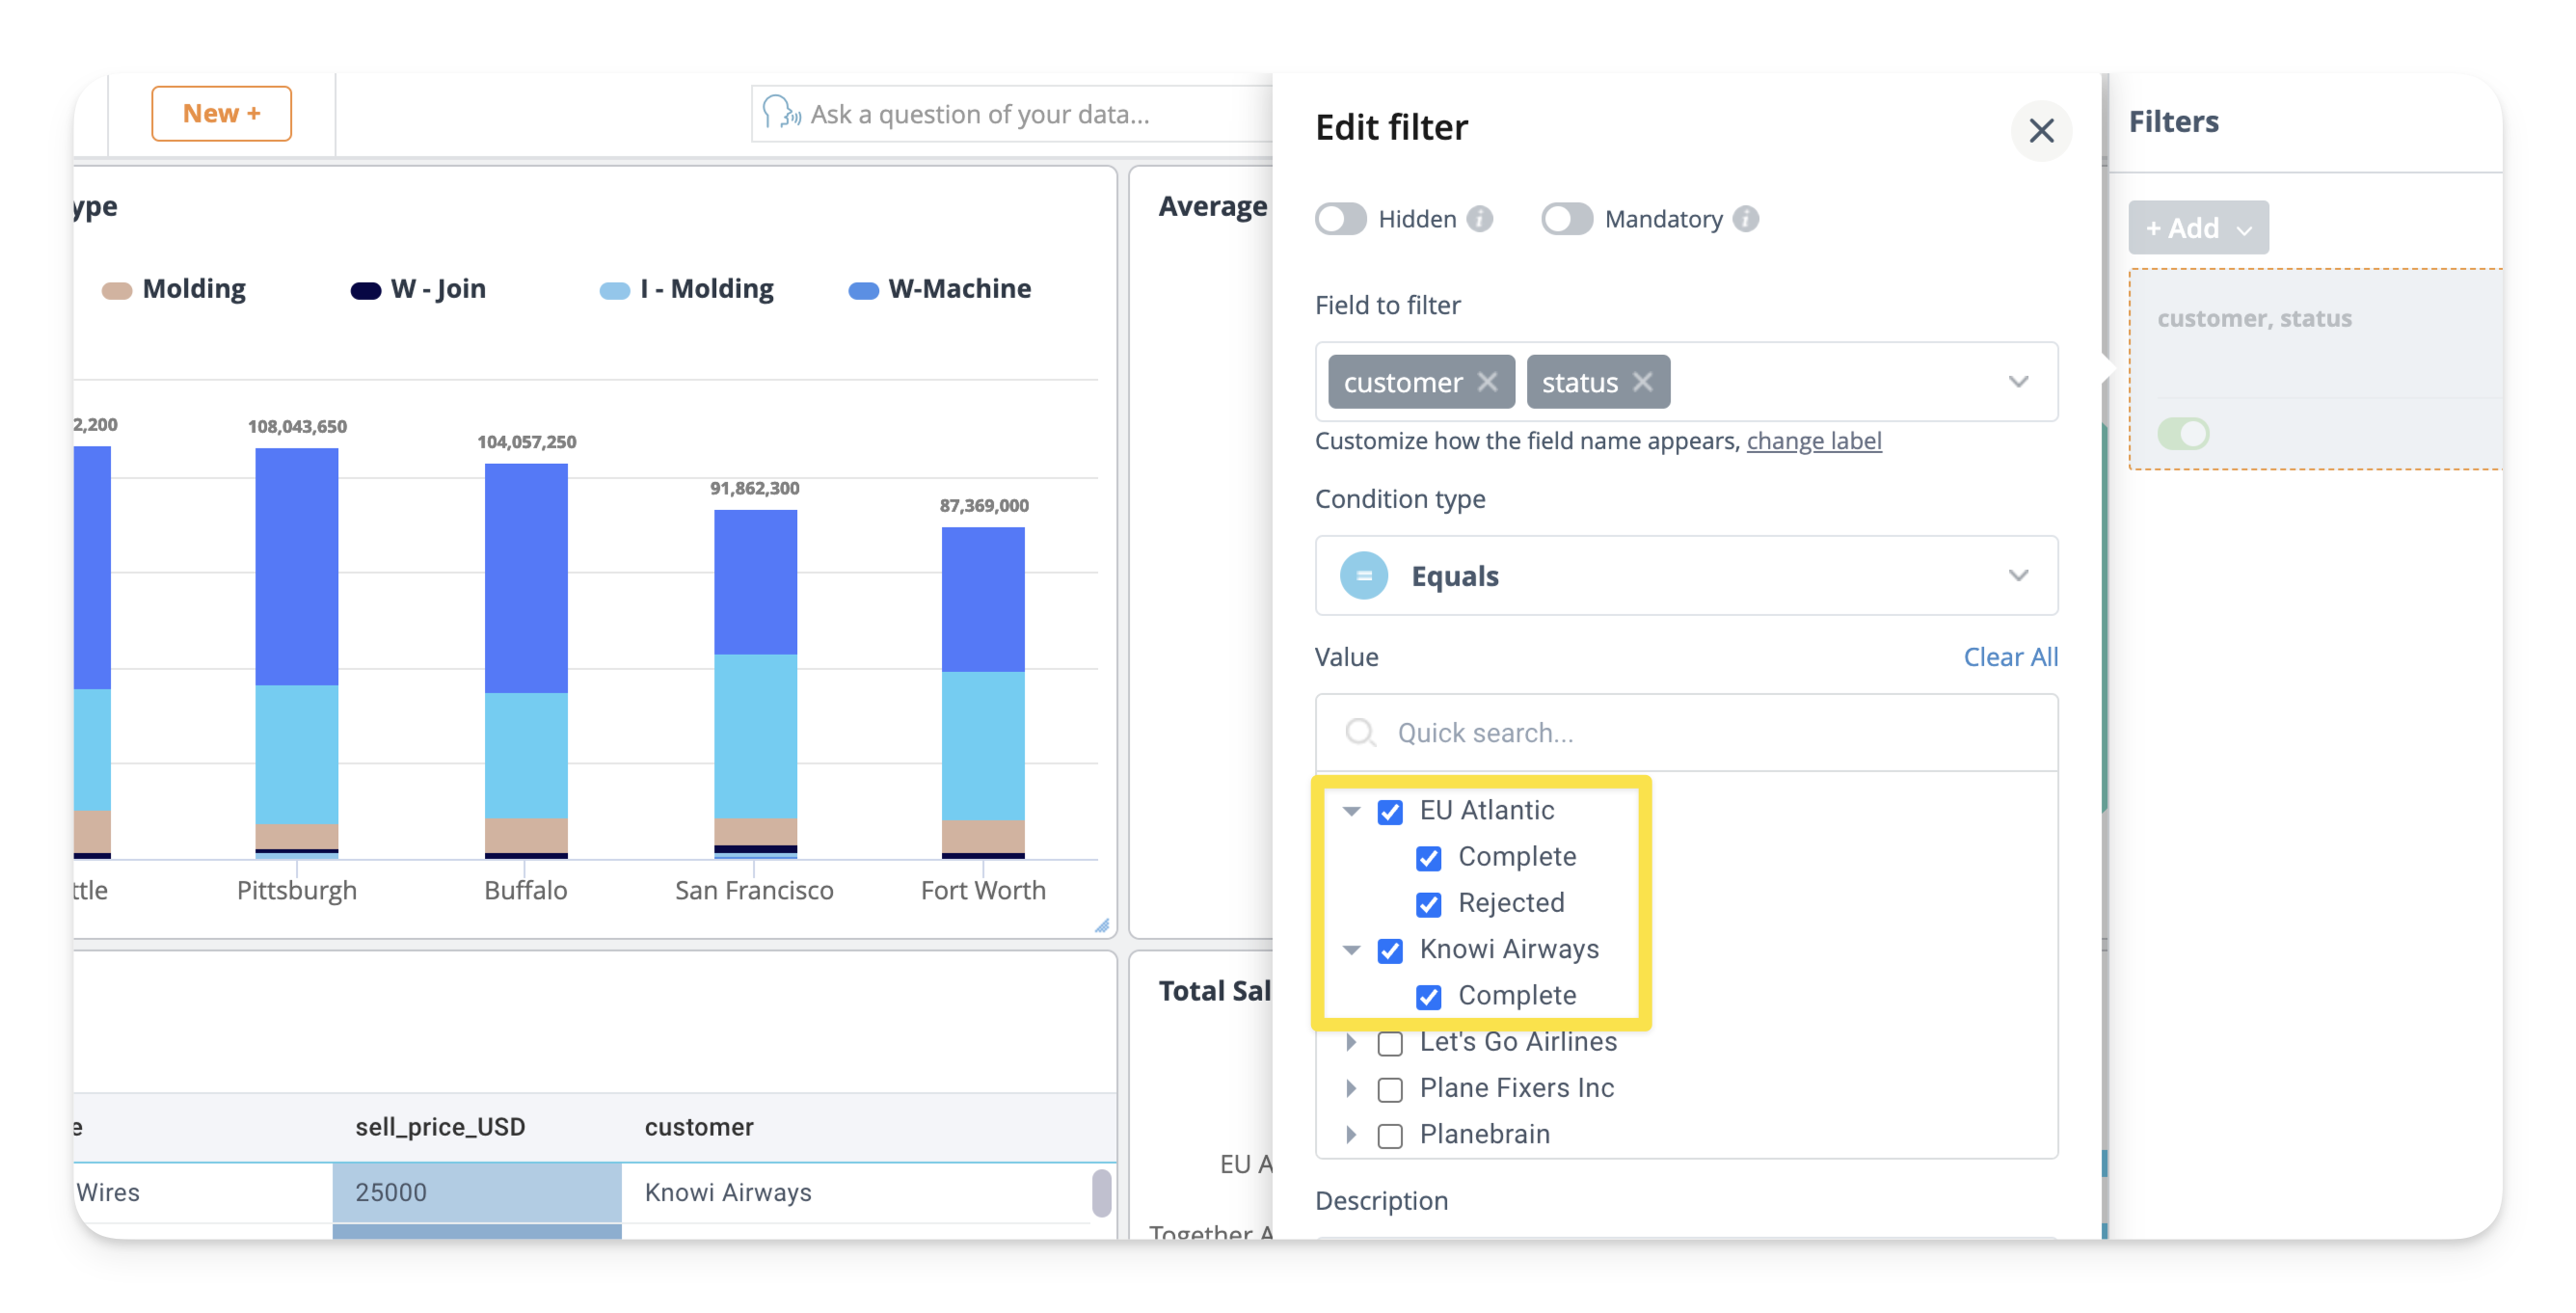Click the W-Machine legend color swatch
This screenshot has width=2576, height=1313.
(x=863, y=290)
